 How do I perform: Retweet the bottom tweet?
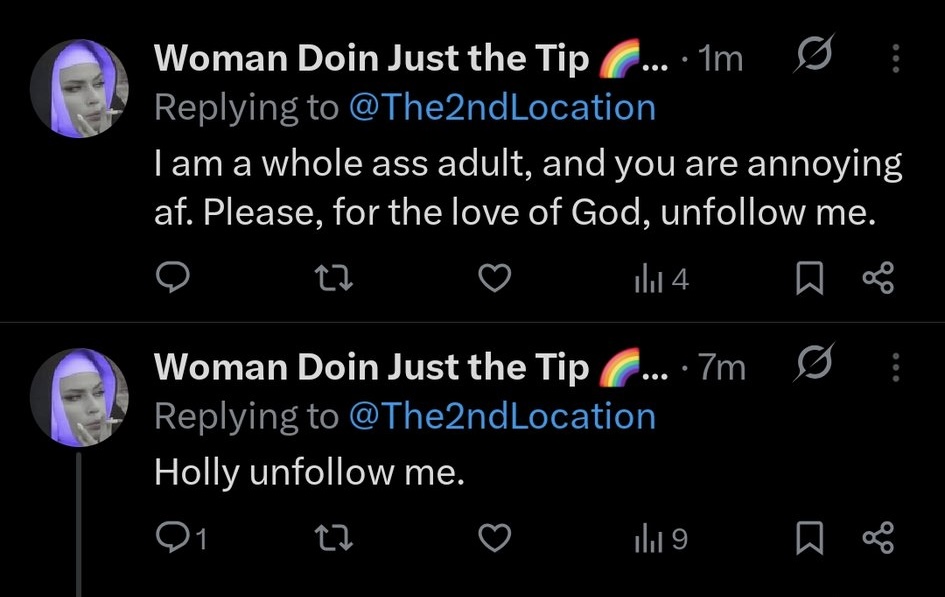click(333, 538)
